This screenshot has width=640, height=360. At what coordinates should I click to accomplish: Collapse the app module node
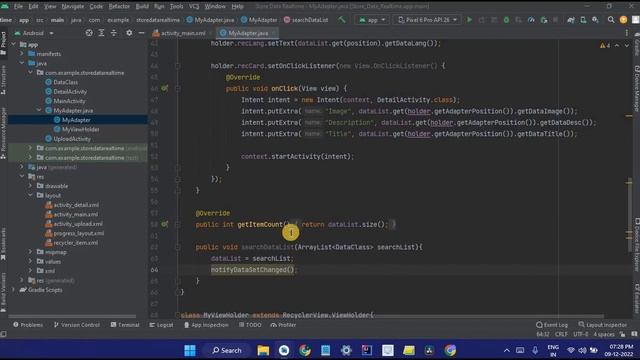click(x=14, y=44)
